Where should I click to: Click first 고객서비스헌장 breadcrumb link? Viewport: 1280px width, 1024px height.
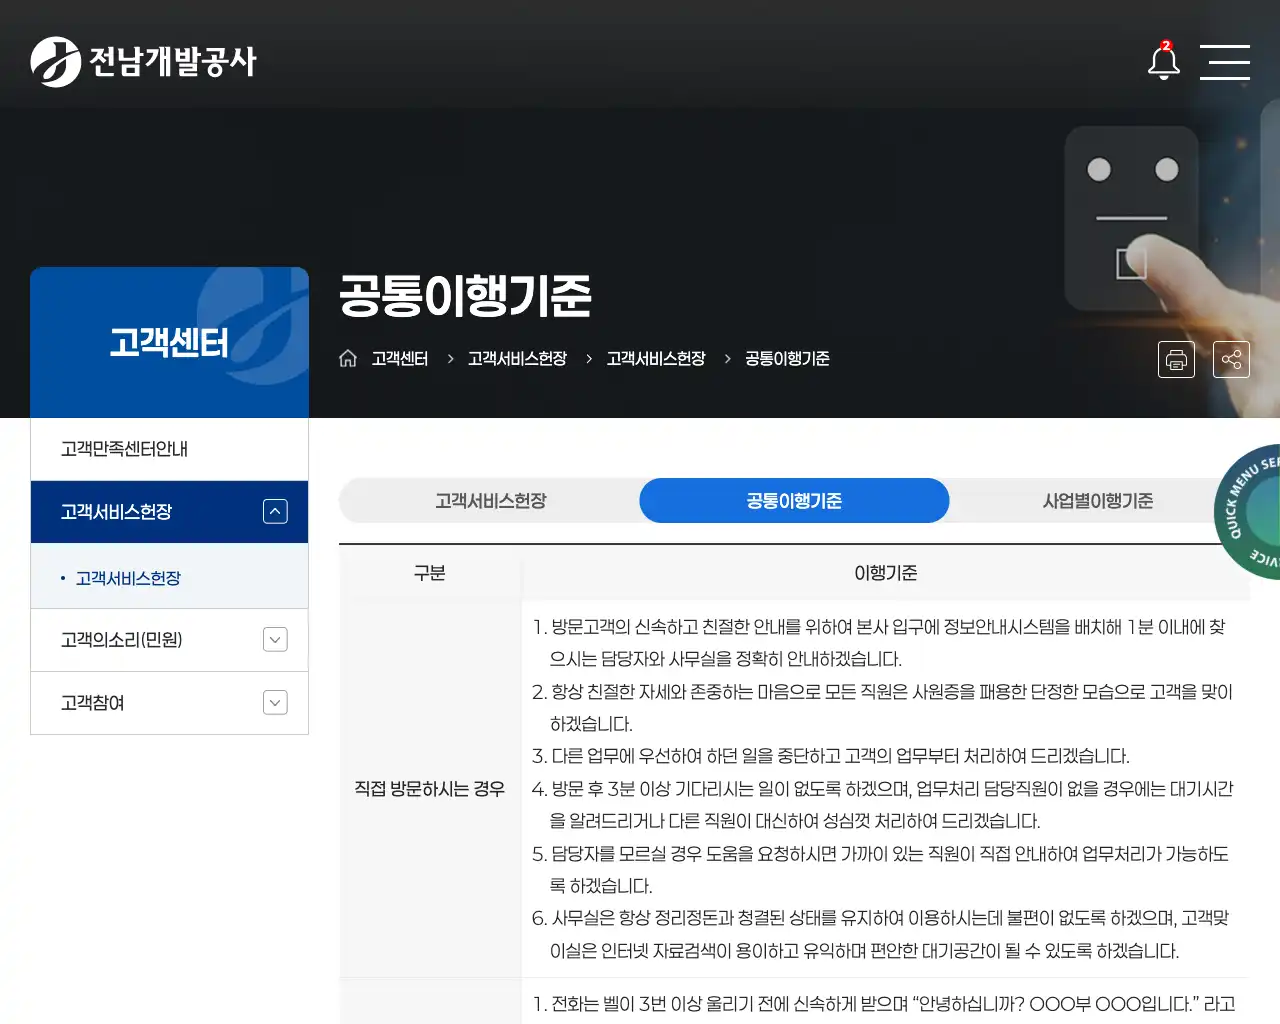[517, 358]
